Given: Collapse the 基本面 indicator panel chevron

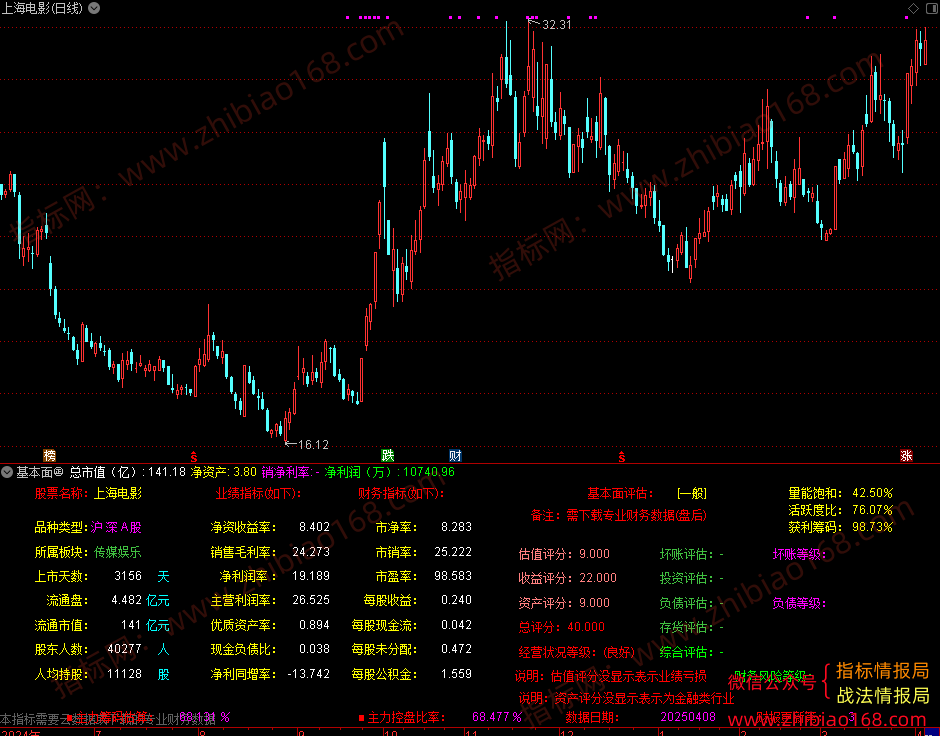Looking at the screenshot, I should pyautogui.click(x=7, y=472).
